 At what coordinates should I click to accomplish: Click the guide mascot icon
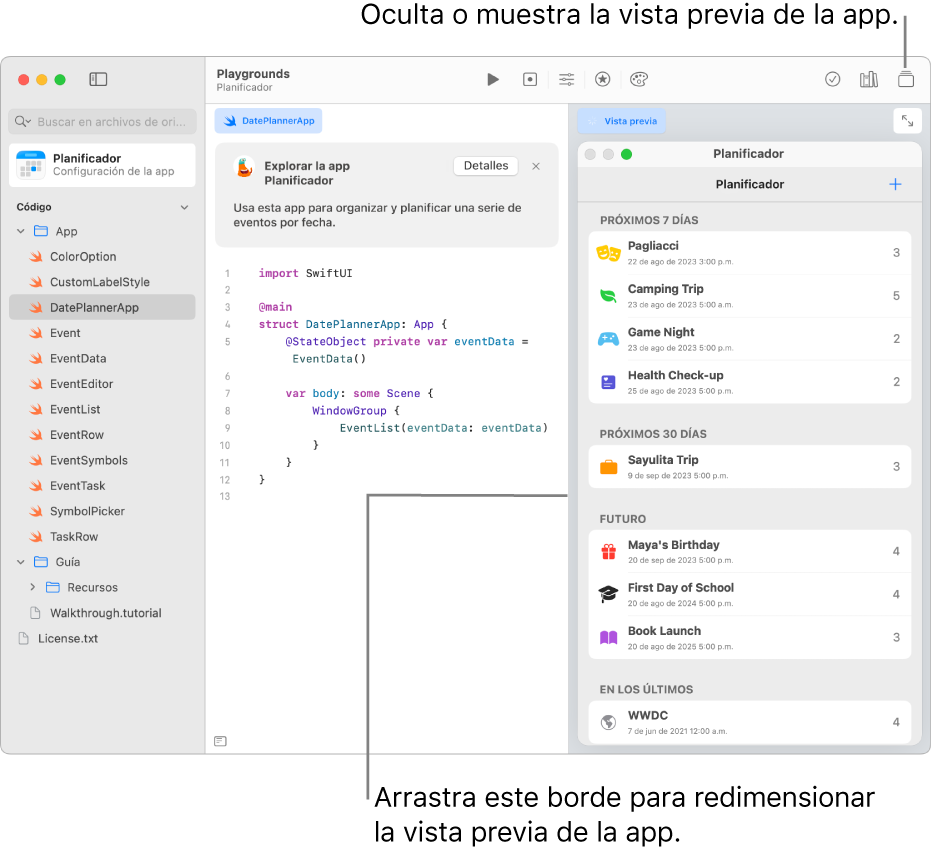tap(245, 167)
